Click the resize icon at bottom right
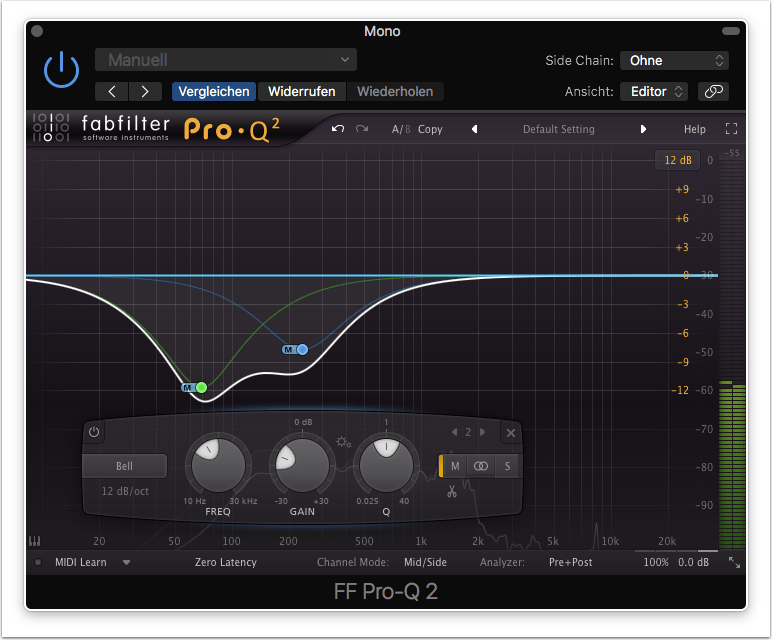This screenshot has width=772, height=640. click(x=735, y=563)
